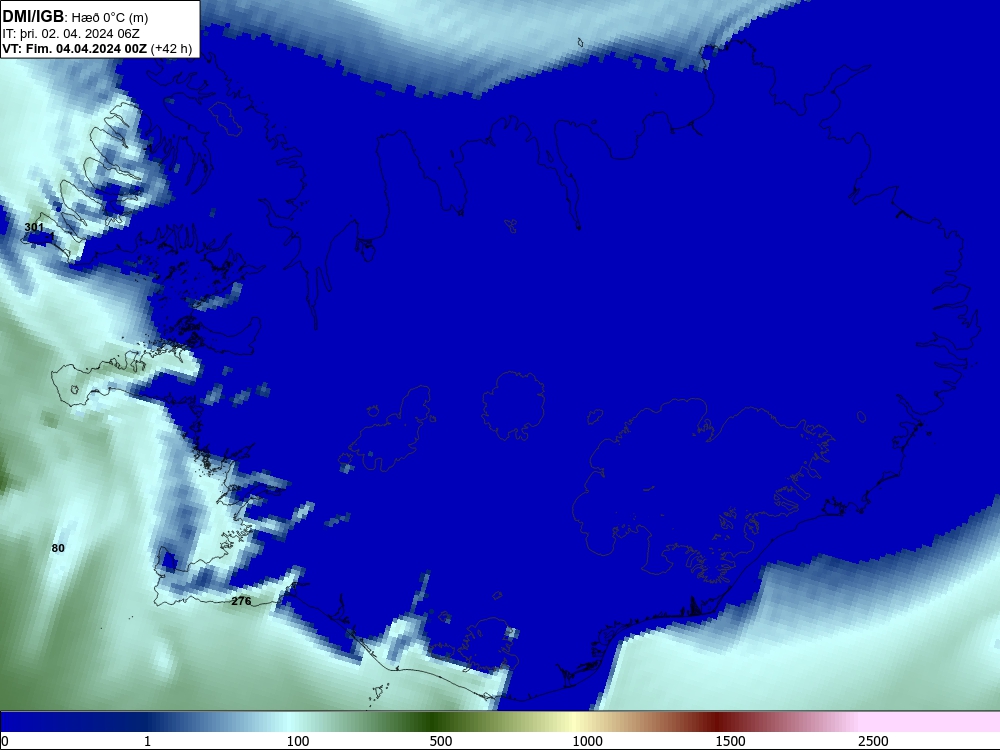Click the 2500 label on the color scale
Image resolution: width=1000 pixels, height=750 pixels.
tap(873, 741)
